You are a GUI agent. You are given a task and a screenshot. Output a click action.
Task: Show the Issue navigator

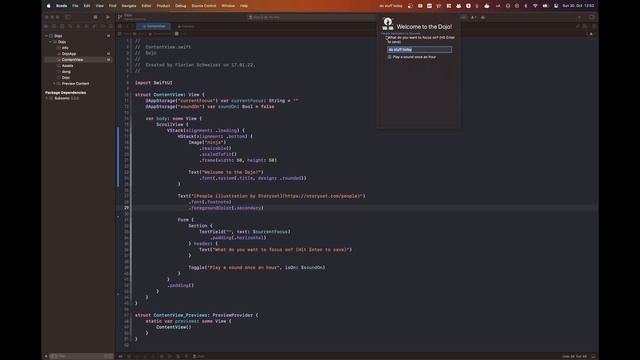pyautogui.click(x=78, y=26)
